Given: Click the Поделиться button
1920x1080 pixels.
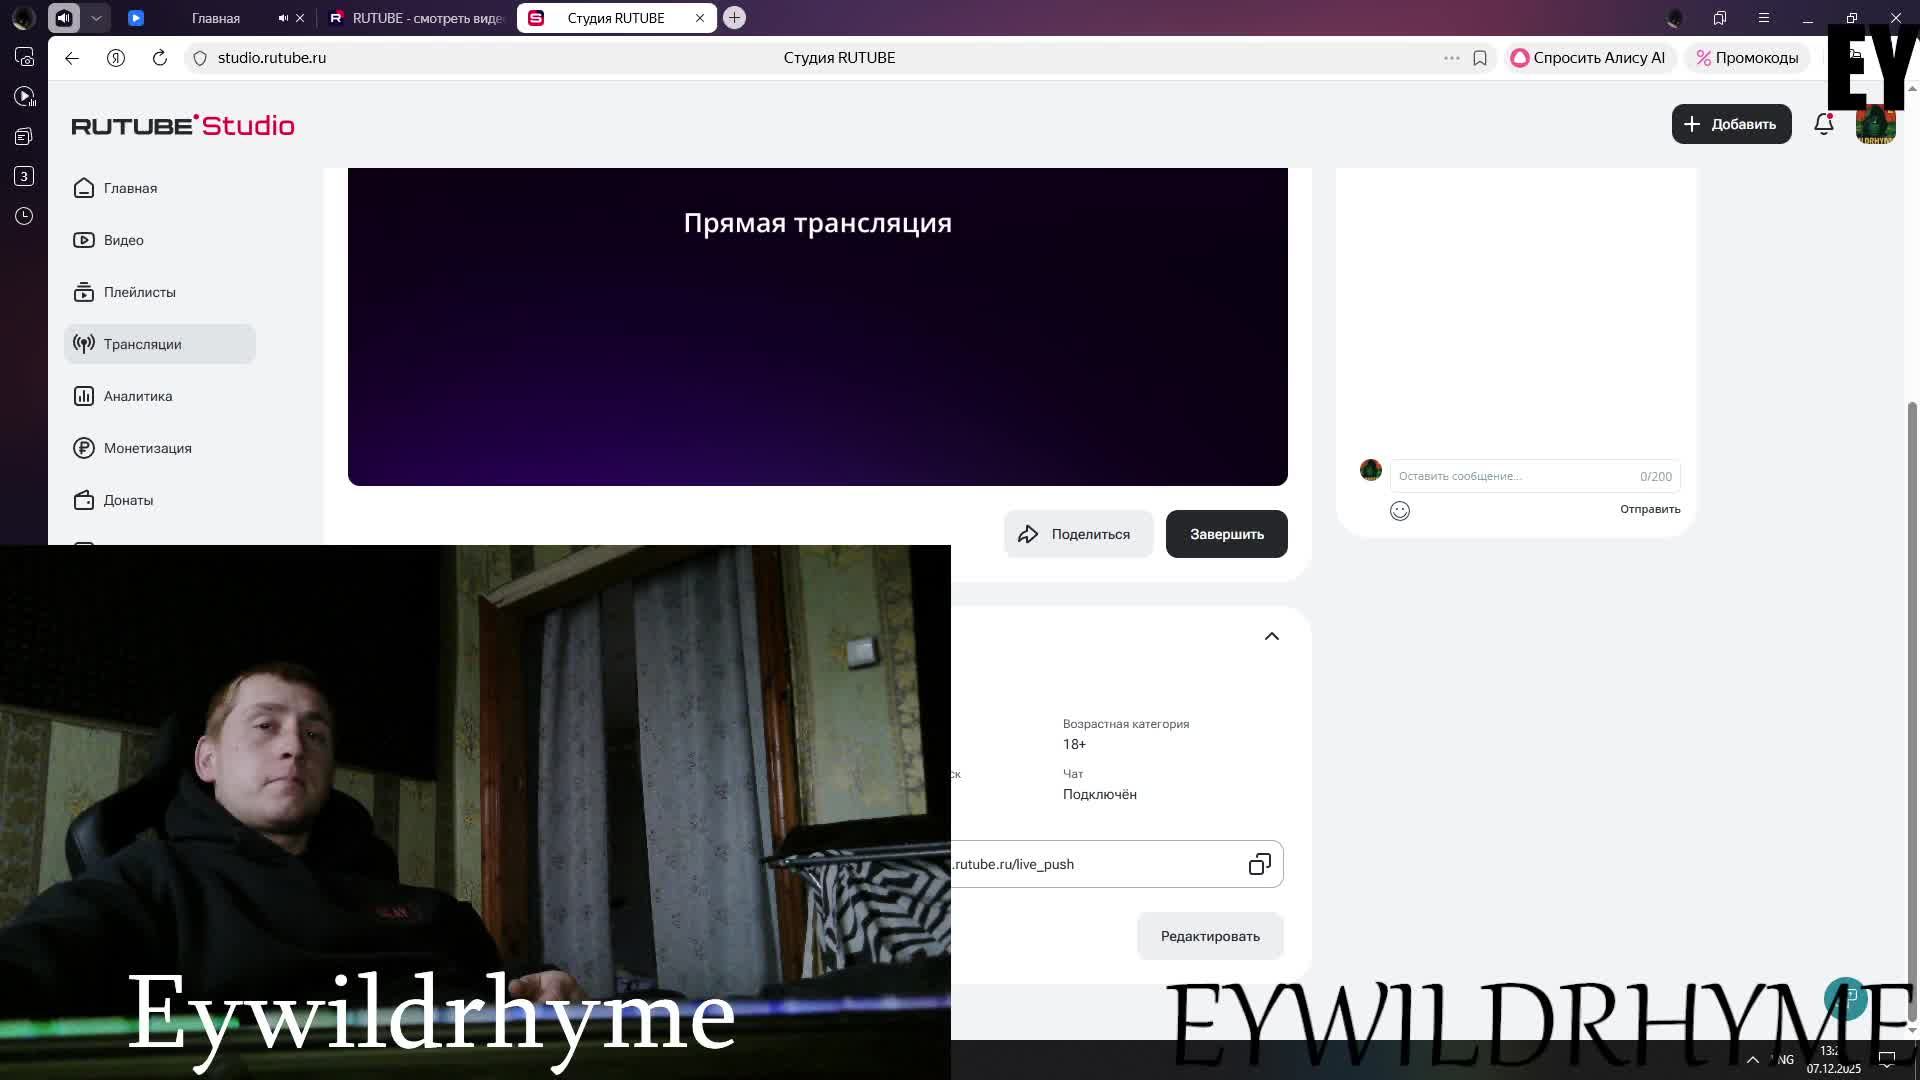Looking at the screenshot, I should pos(1078,534).
